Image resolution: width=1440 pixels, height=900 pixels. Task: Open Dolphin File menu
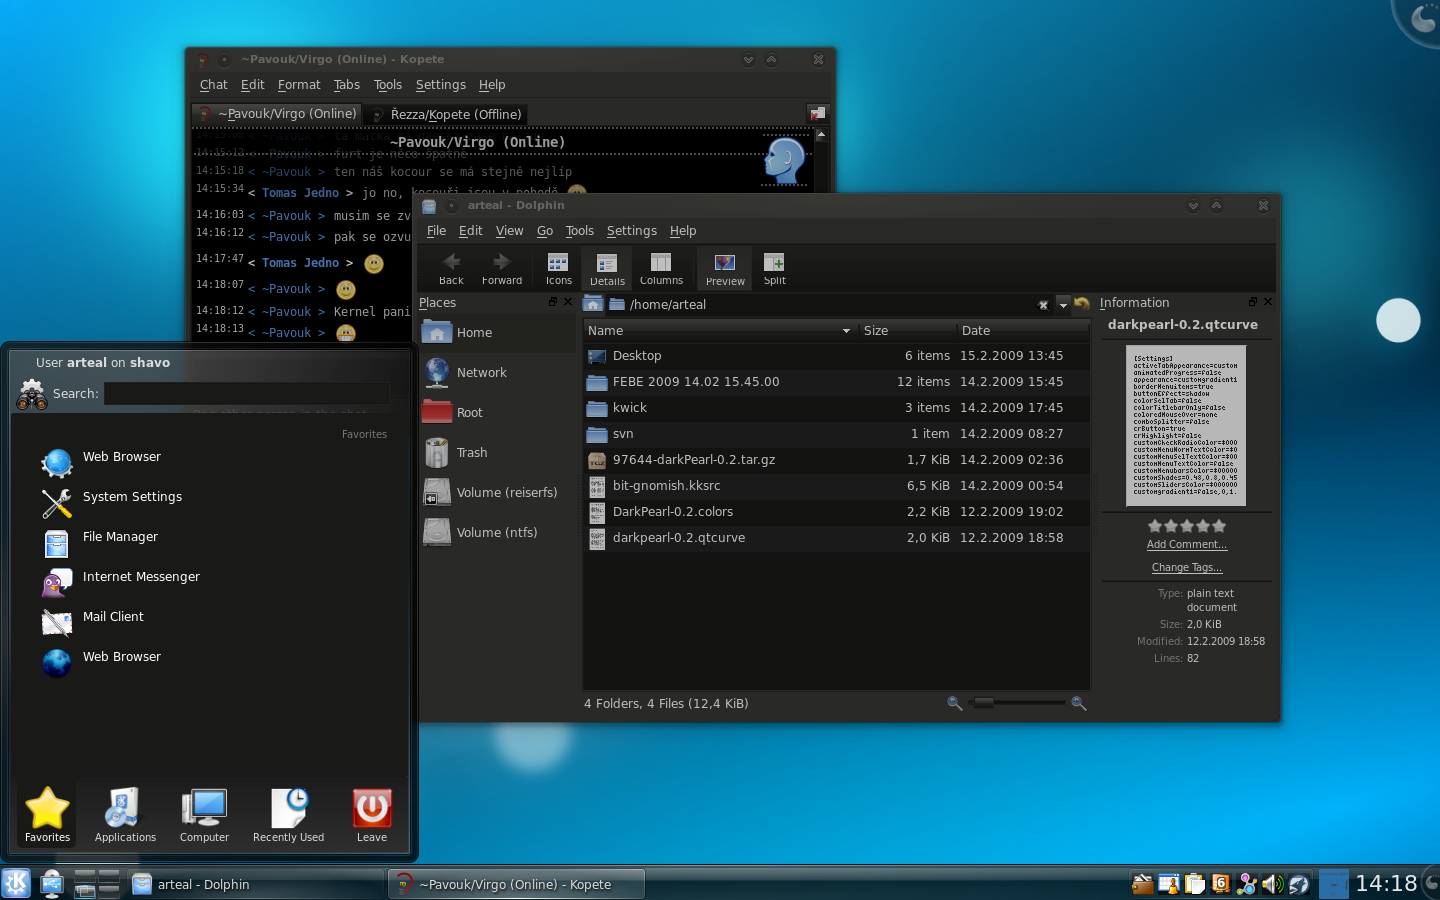(x=436, y=231)
